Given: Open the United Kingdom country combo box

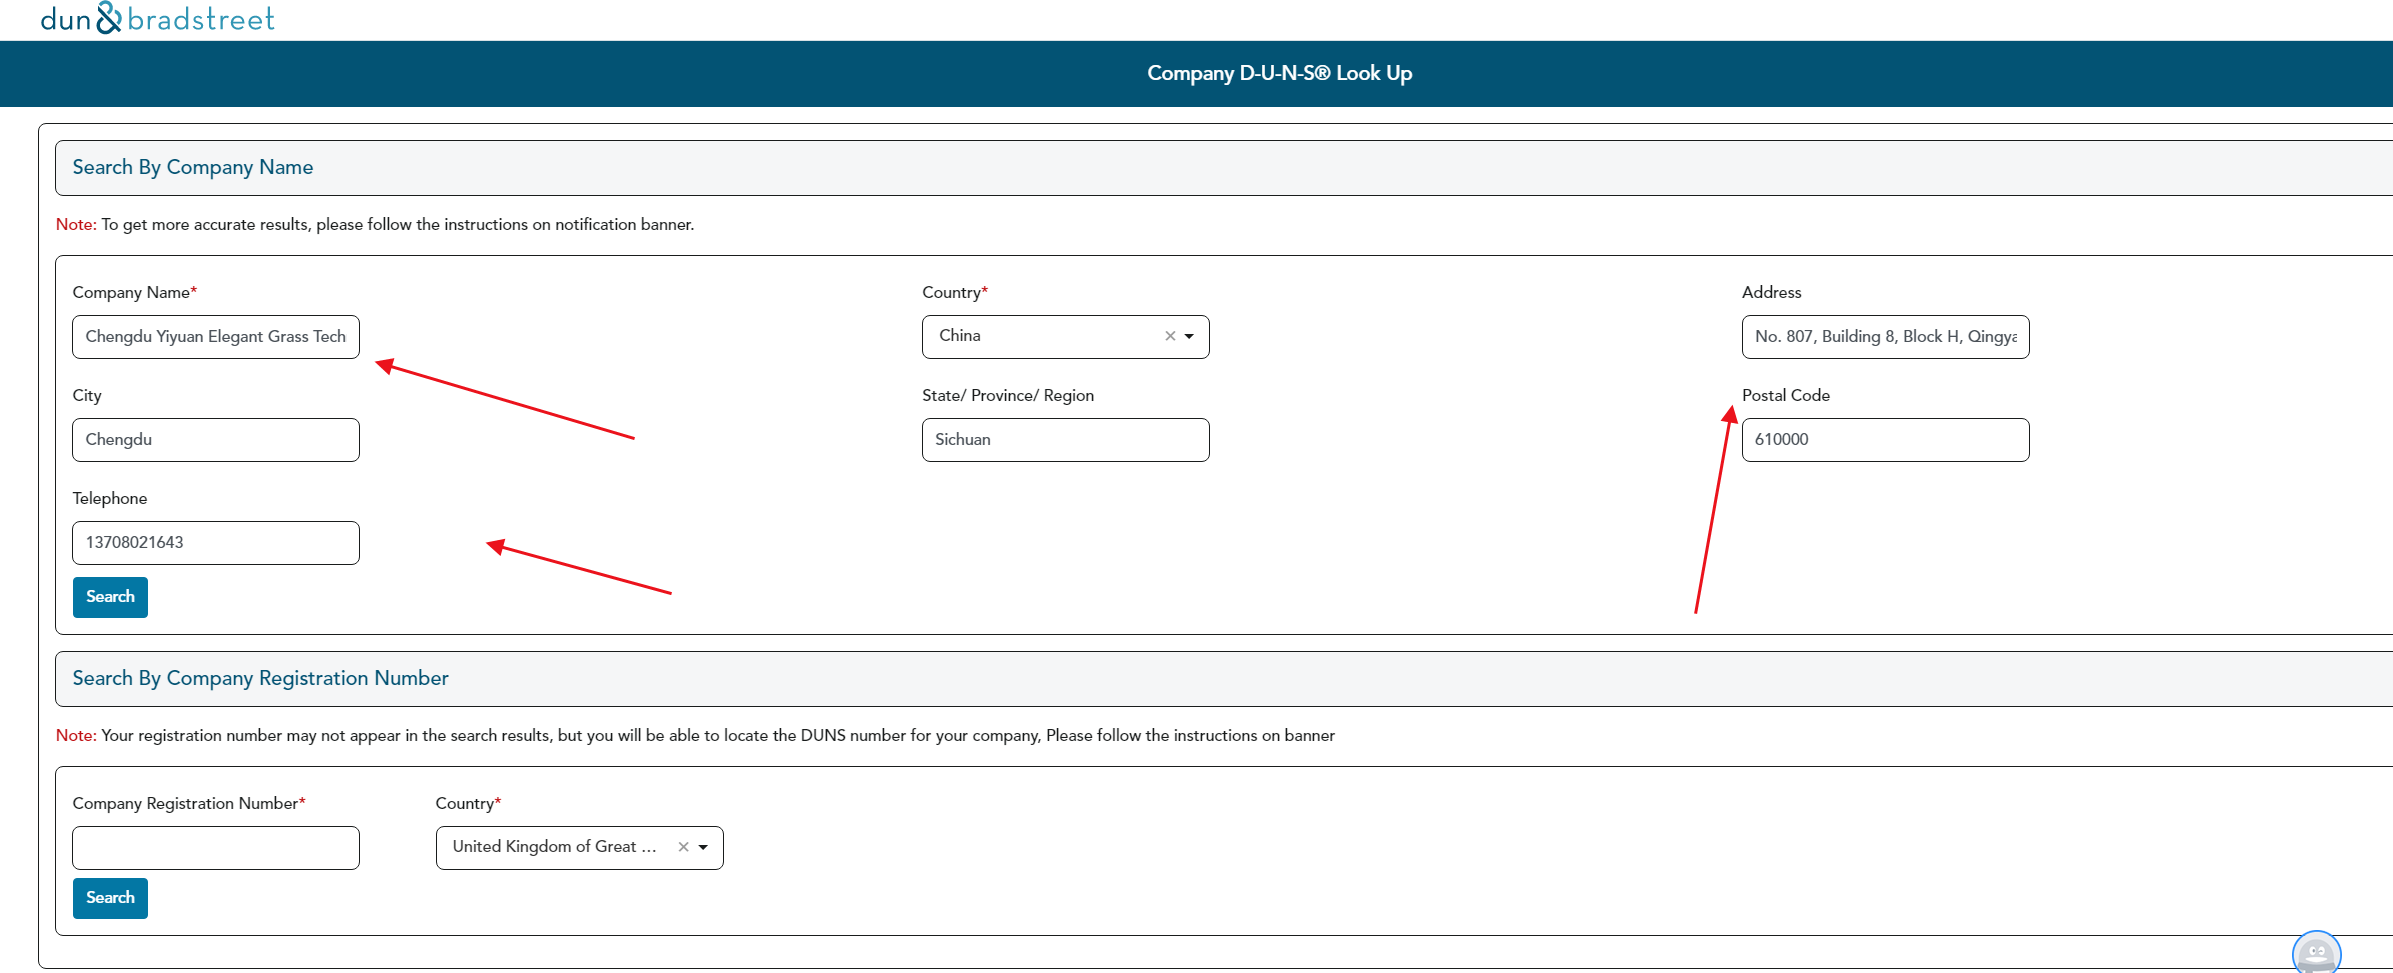Looking at the screenshot, I should [579, 848].
